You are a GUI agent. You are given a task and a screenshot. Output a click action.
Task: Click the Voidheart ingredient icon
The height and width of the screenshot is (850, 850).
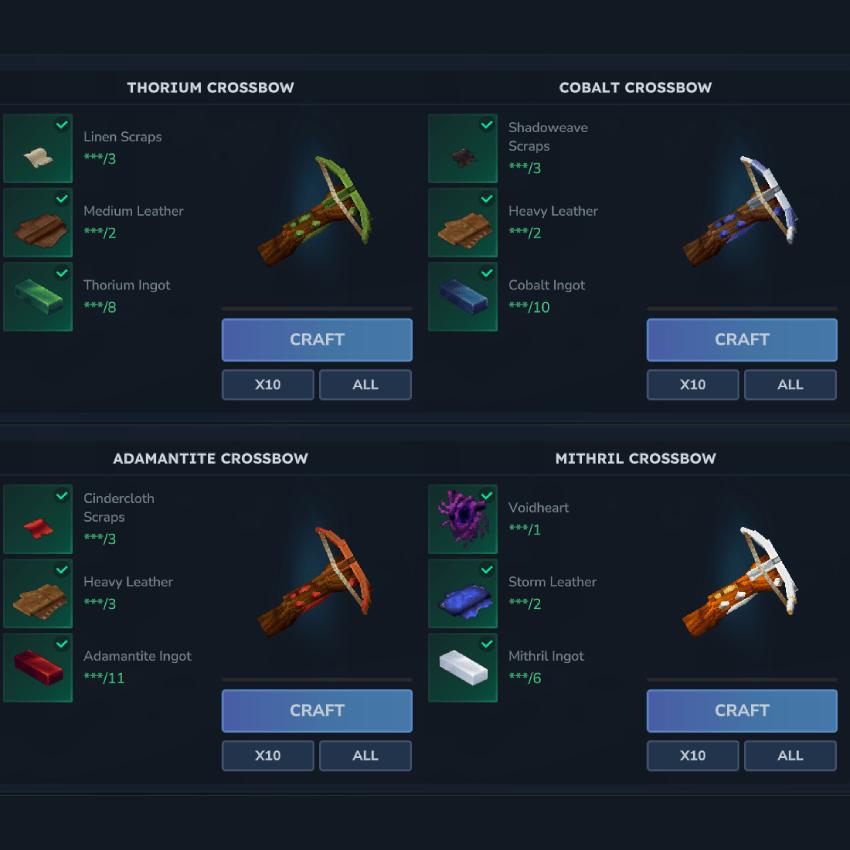coord(463,519)
